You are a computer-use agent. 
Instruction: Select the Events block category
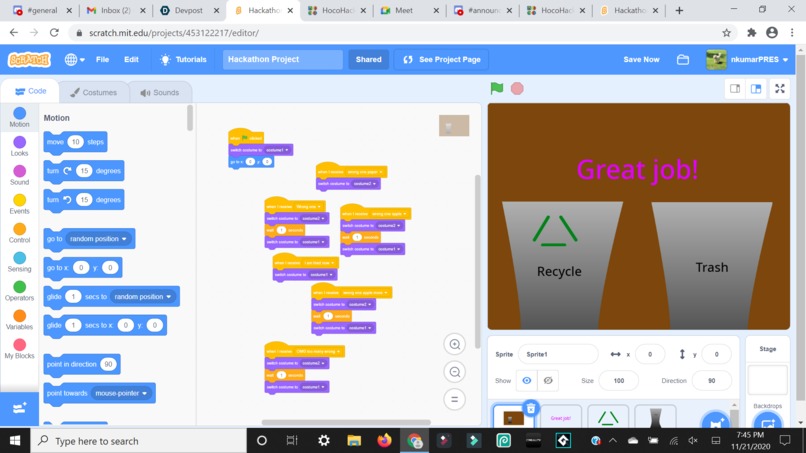pos(20,204)
